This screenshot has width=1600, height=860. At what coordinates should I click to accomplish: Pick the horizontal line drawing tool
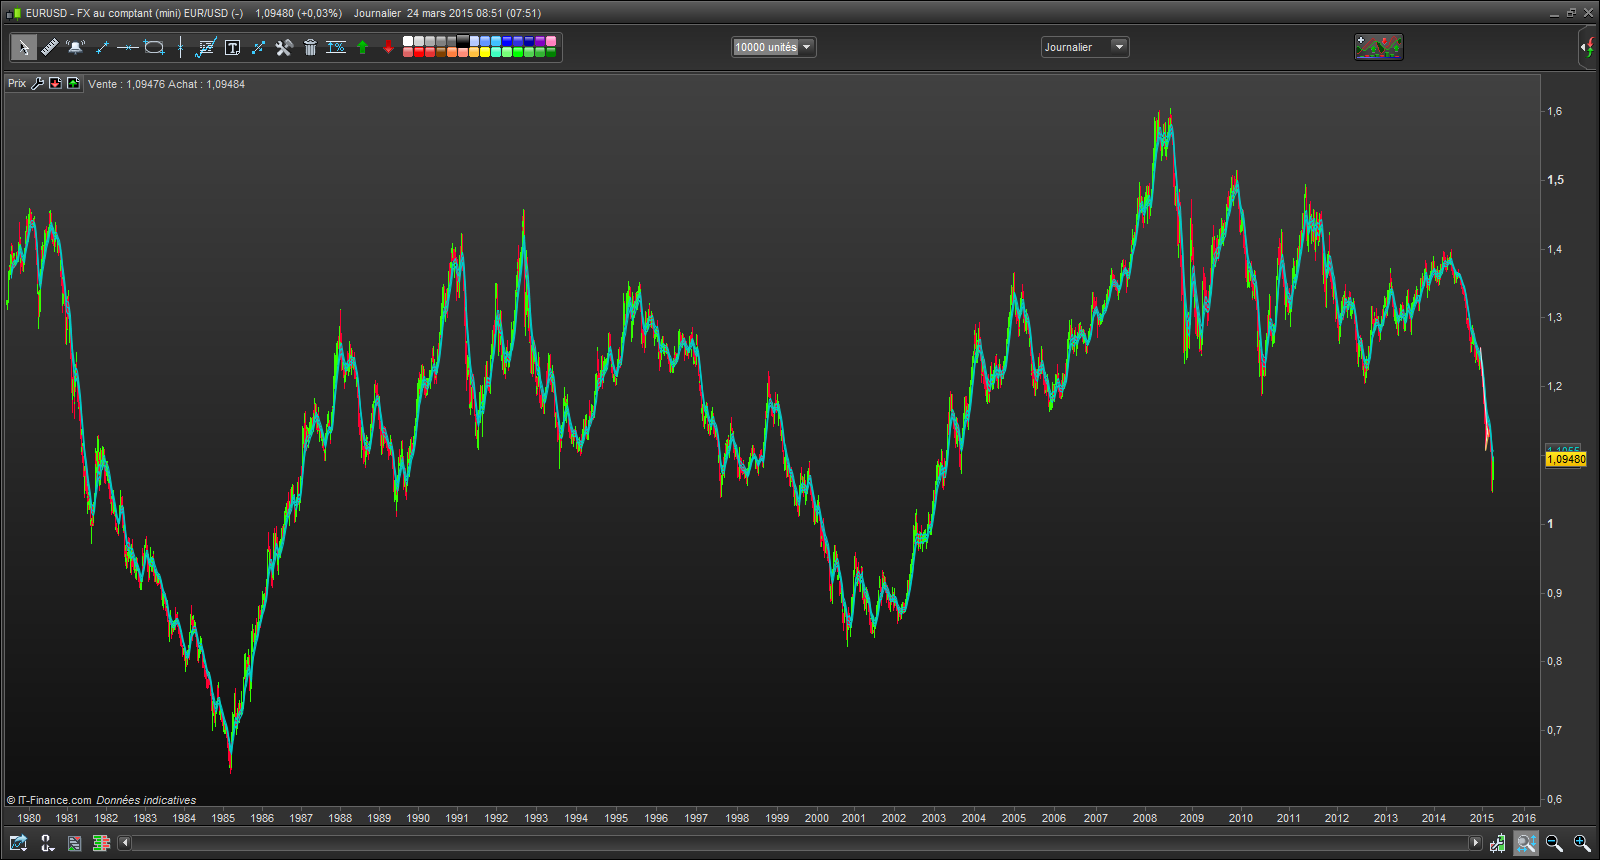(x=128, y=47)
